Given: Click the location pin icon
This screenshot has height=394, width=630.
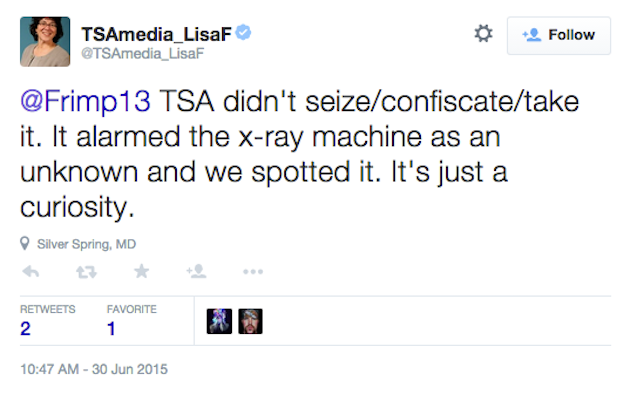Looking at the screenshot, I should click(x=25, y=243).
